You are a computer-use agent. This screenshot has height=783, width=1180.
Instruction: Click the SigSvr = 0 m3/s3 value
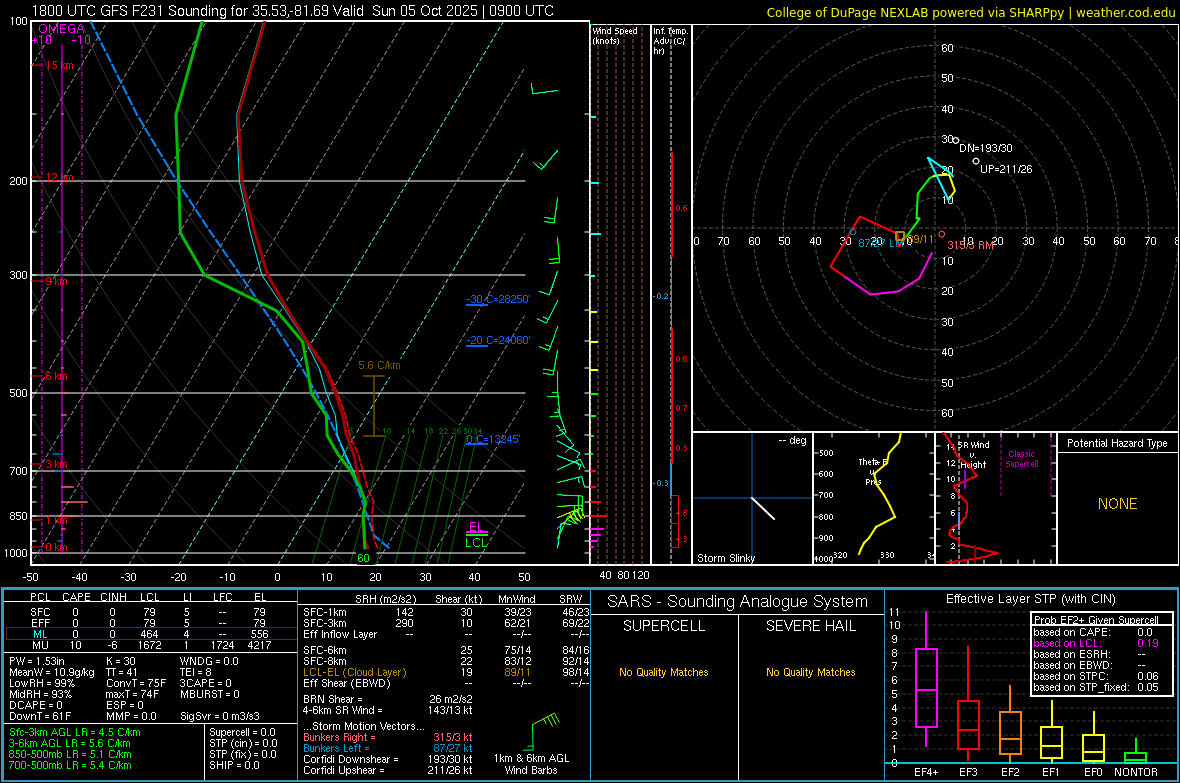tap(220, 717)
